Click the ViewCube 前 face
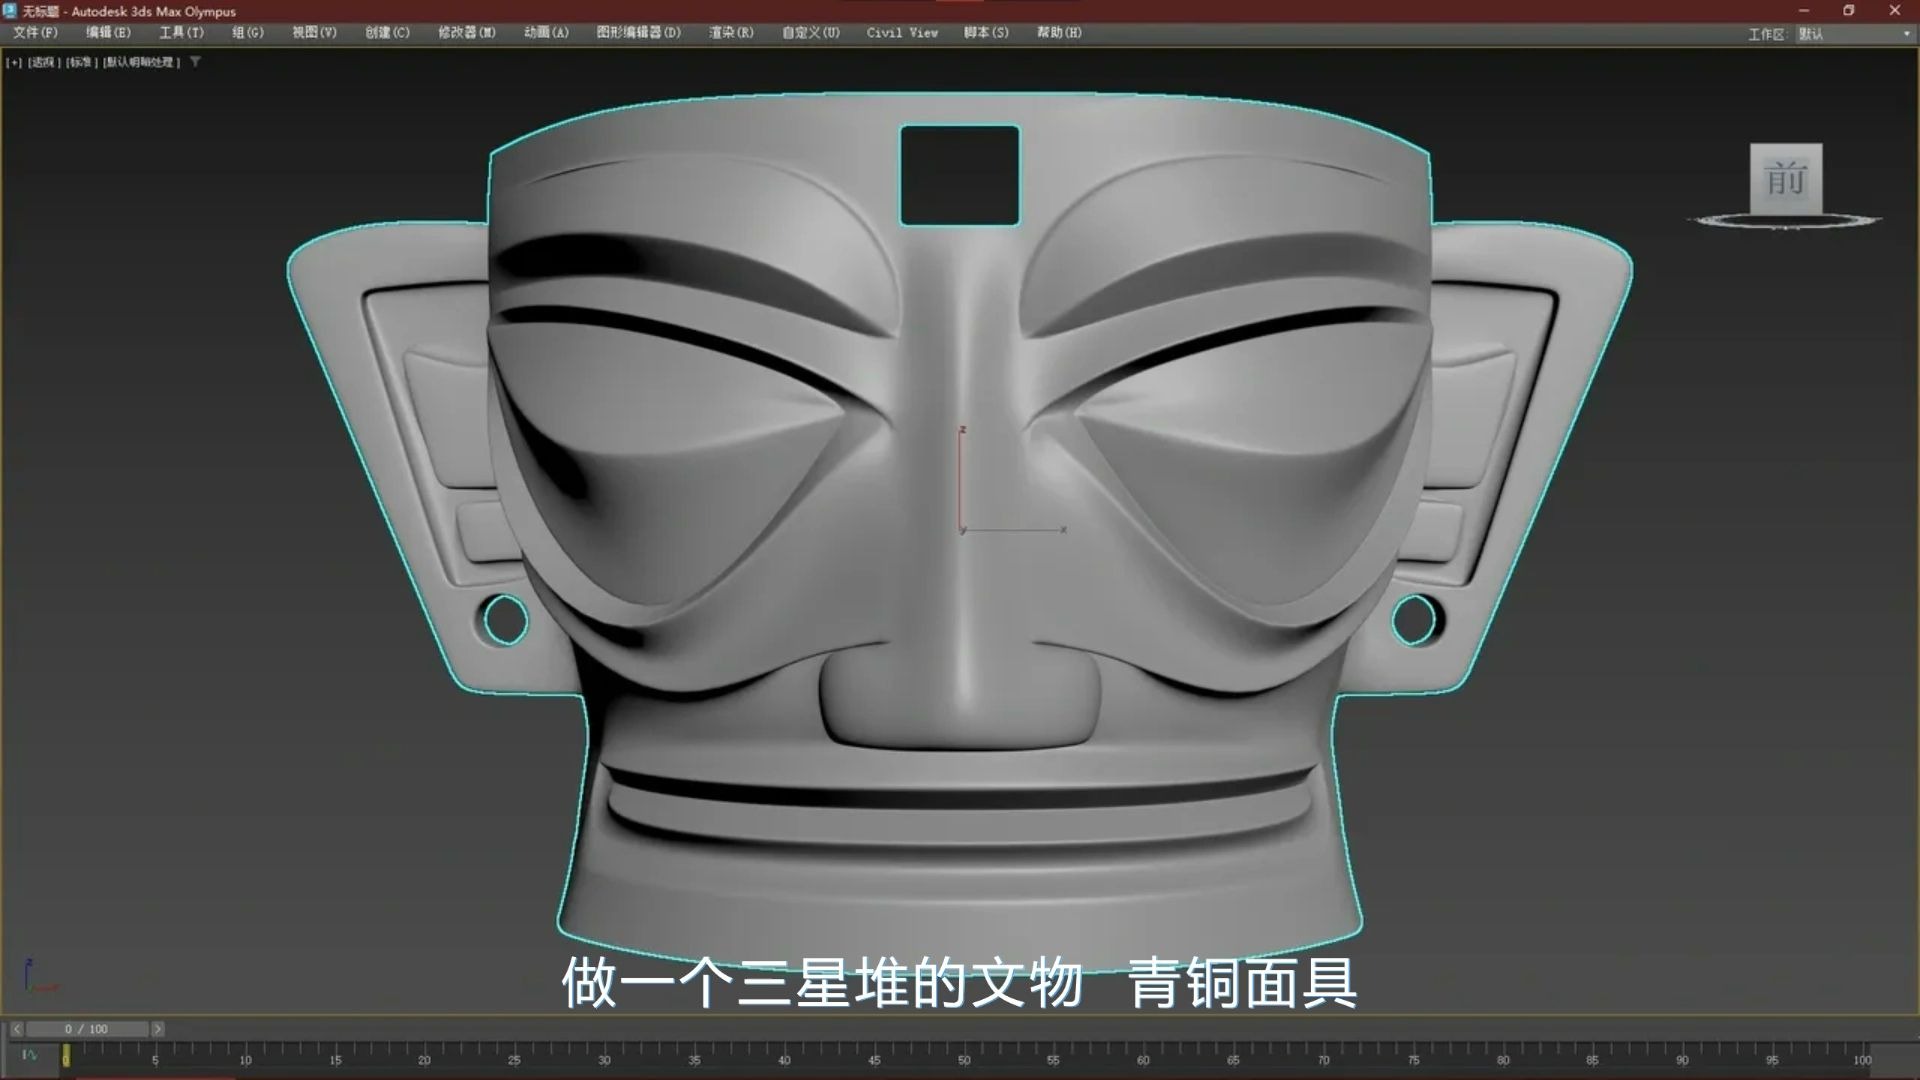Screen dimensions: 1920x1080 pyautogui.click(x=1786, y=178)
